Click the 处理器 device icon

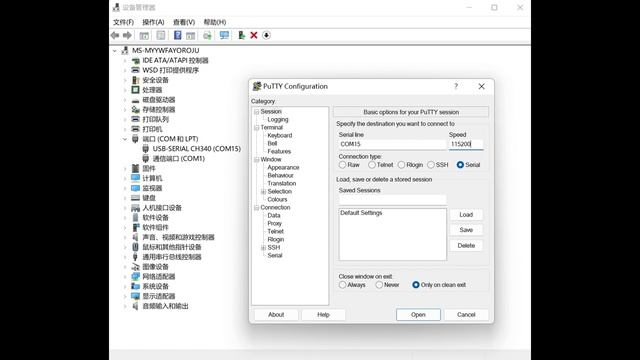coord(136,90)
